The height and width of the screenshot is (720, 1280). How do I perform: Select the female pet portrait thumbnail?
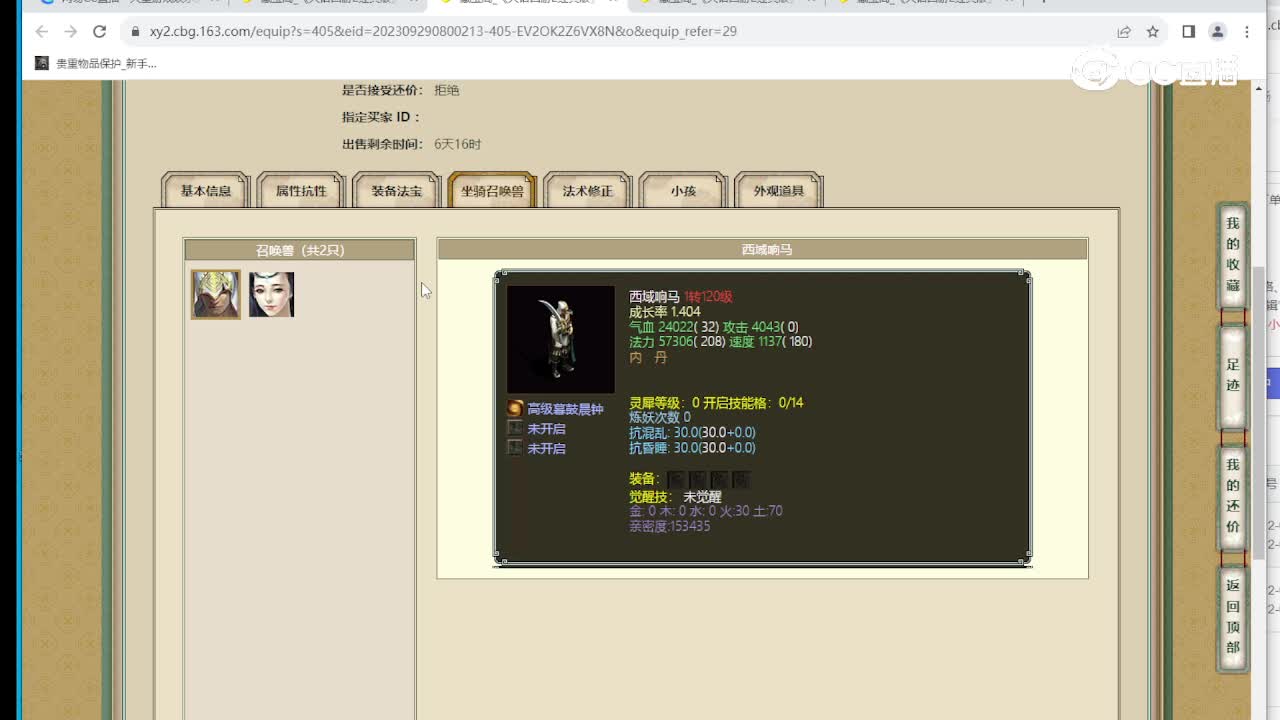[271, 294]
